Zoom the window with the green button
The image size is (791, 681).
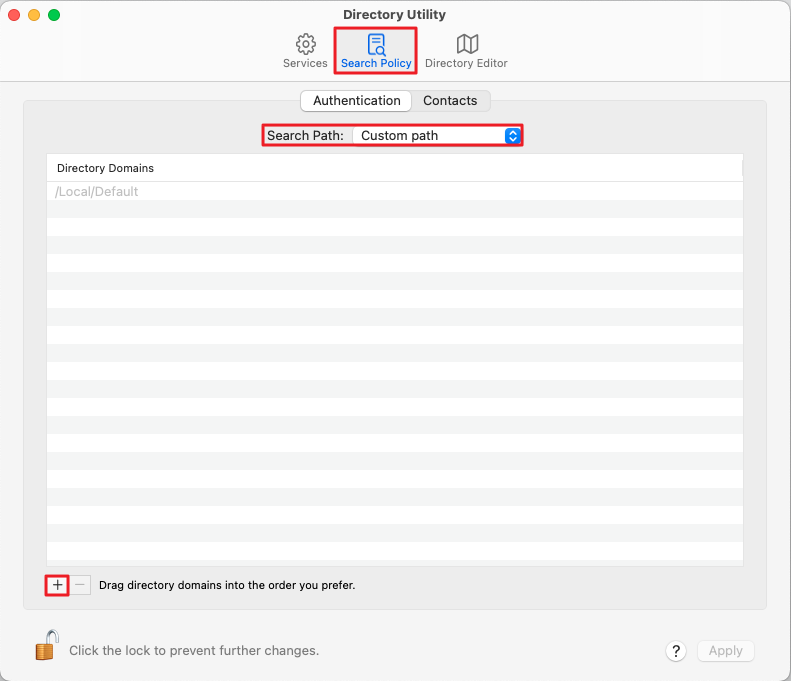[x=54, y=15]
